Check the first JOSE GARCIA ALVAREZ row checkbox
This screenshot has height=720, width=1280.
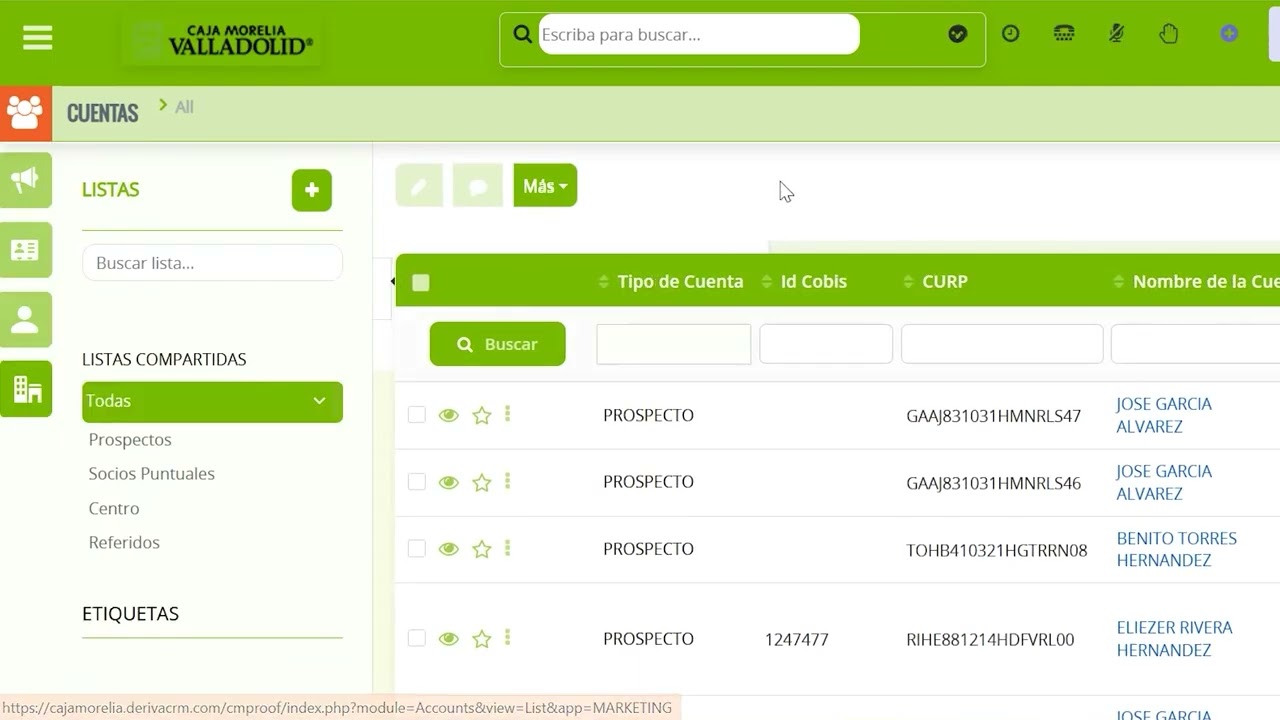coord(417,415)
